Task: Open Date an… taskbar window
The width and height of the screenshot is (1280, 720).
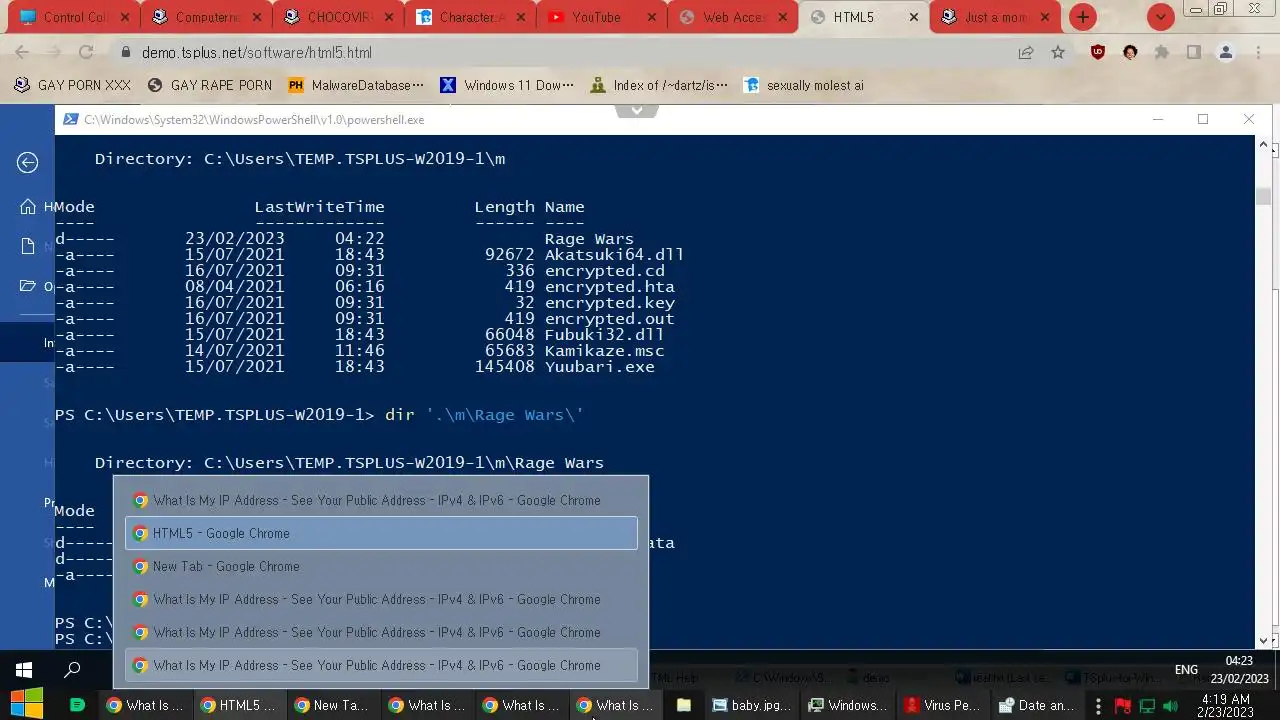Action: (x=1038, y=705)
